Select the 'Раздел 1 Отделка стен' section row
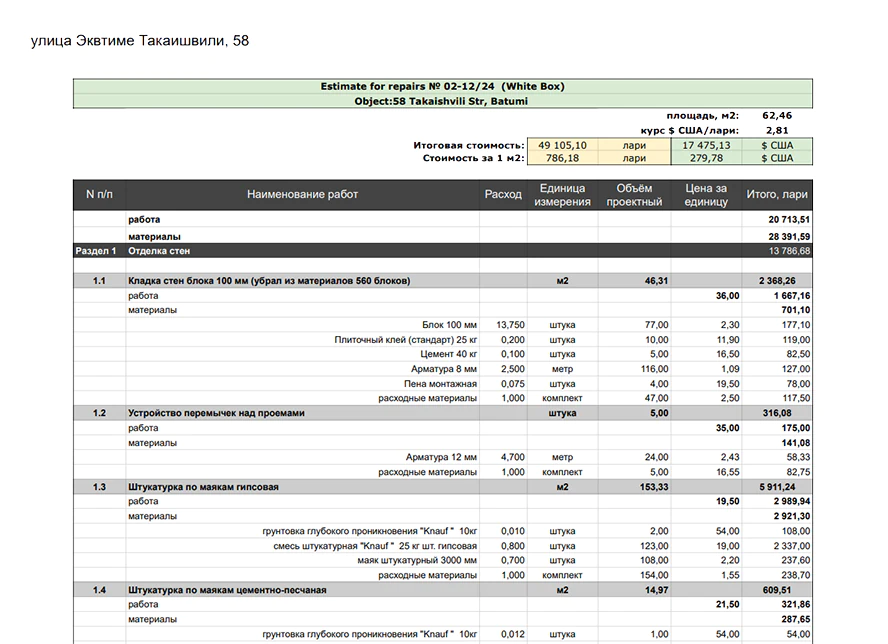Viewport: 888px width, 644px height. 160,251
